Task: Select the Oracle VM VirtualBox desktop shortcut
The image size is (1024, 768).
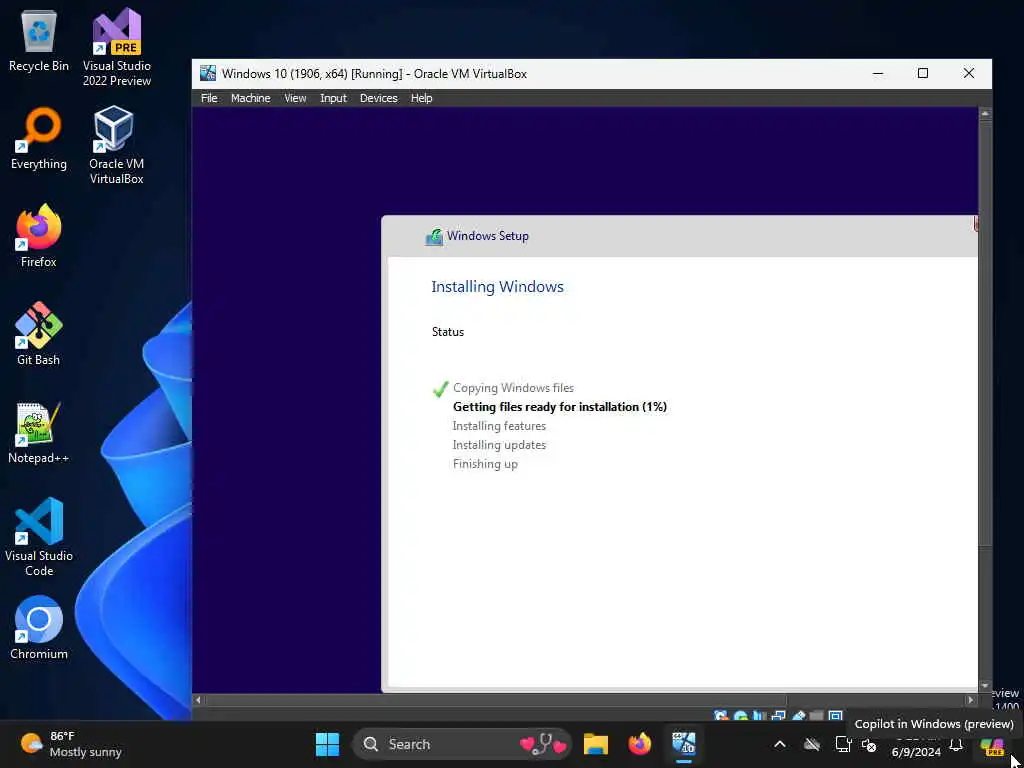Action: [116, 145]
